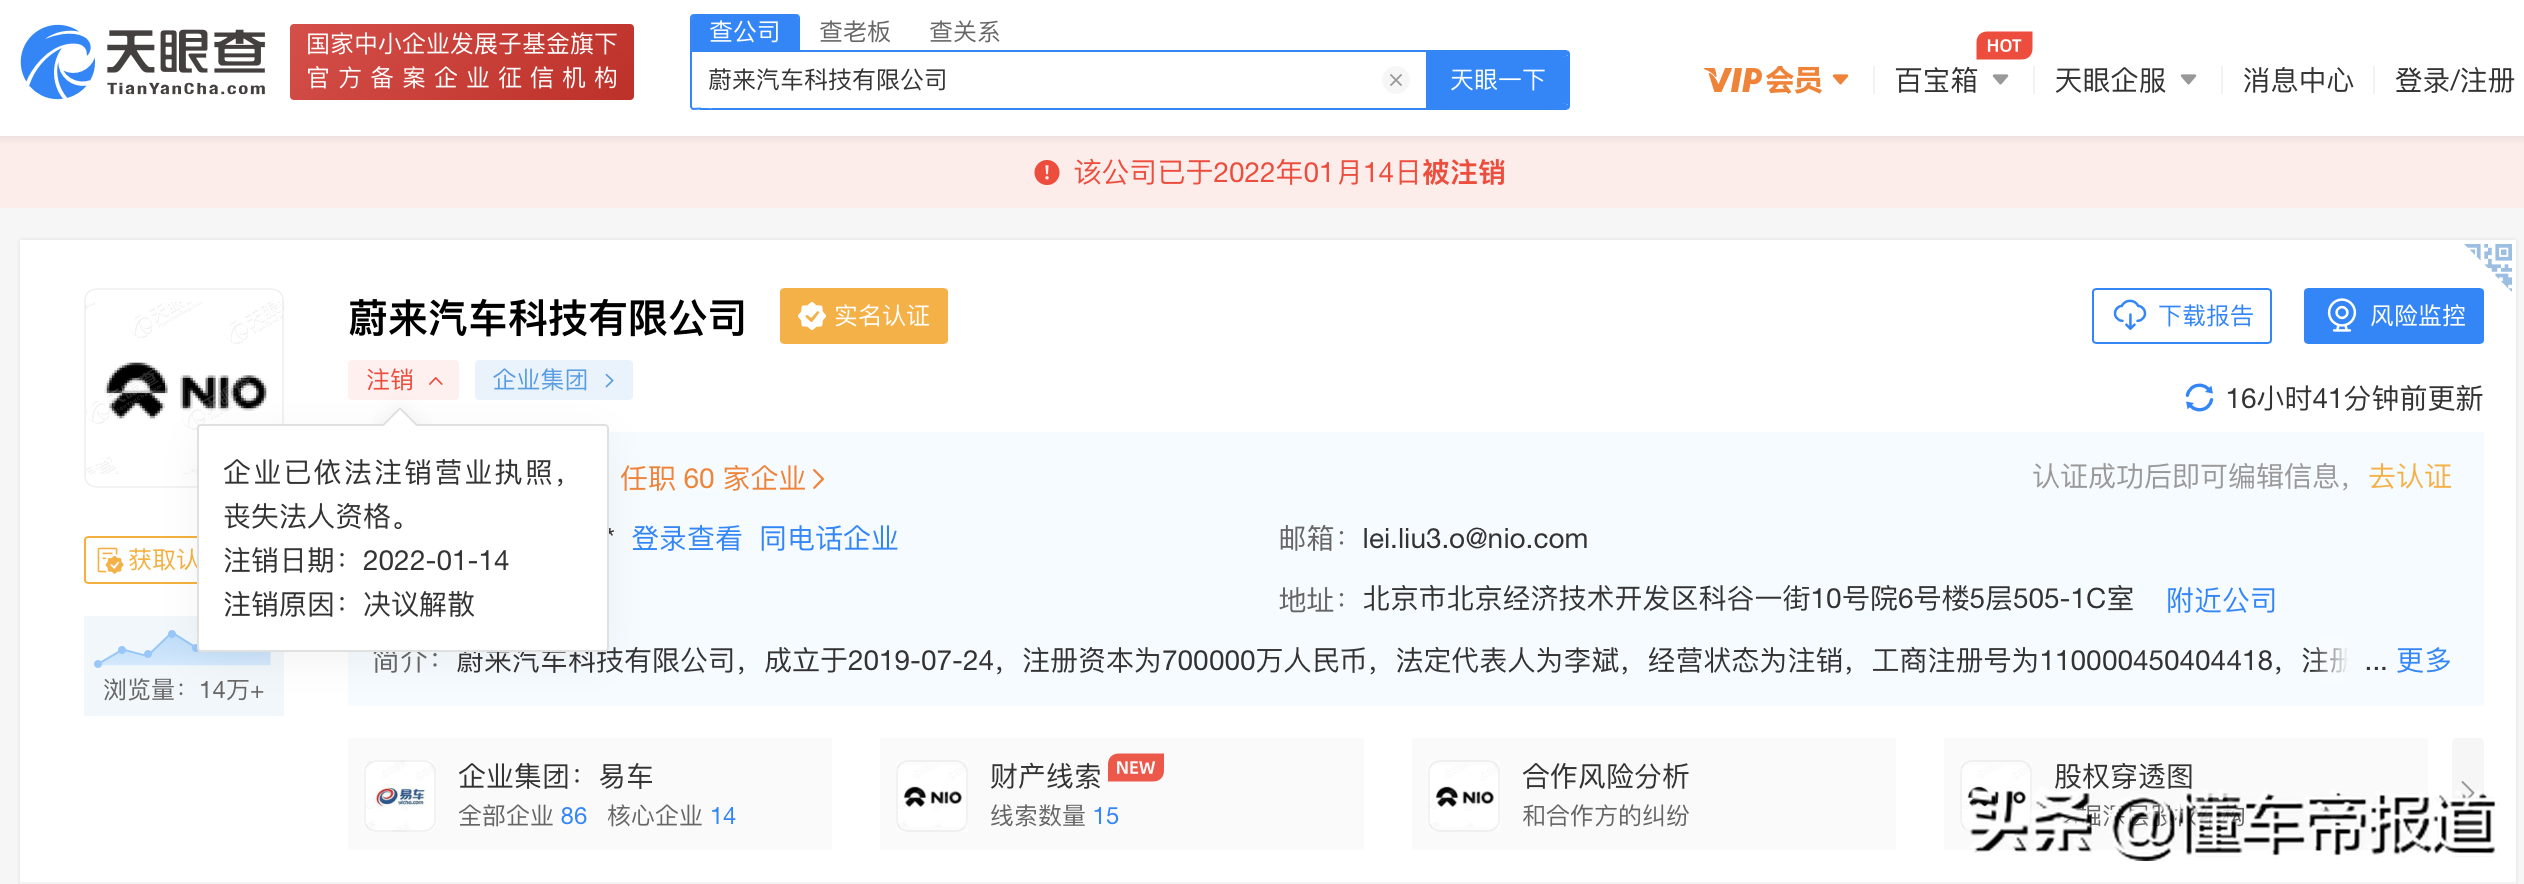
Task: Click NIO icon in 财产线索 card
Action: click(932, 796)
